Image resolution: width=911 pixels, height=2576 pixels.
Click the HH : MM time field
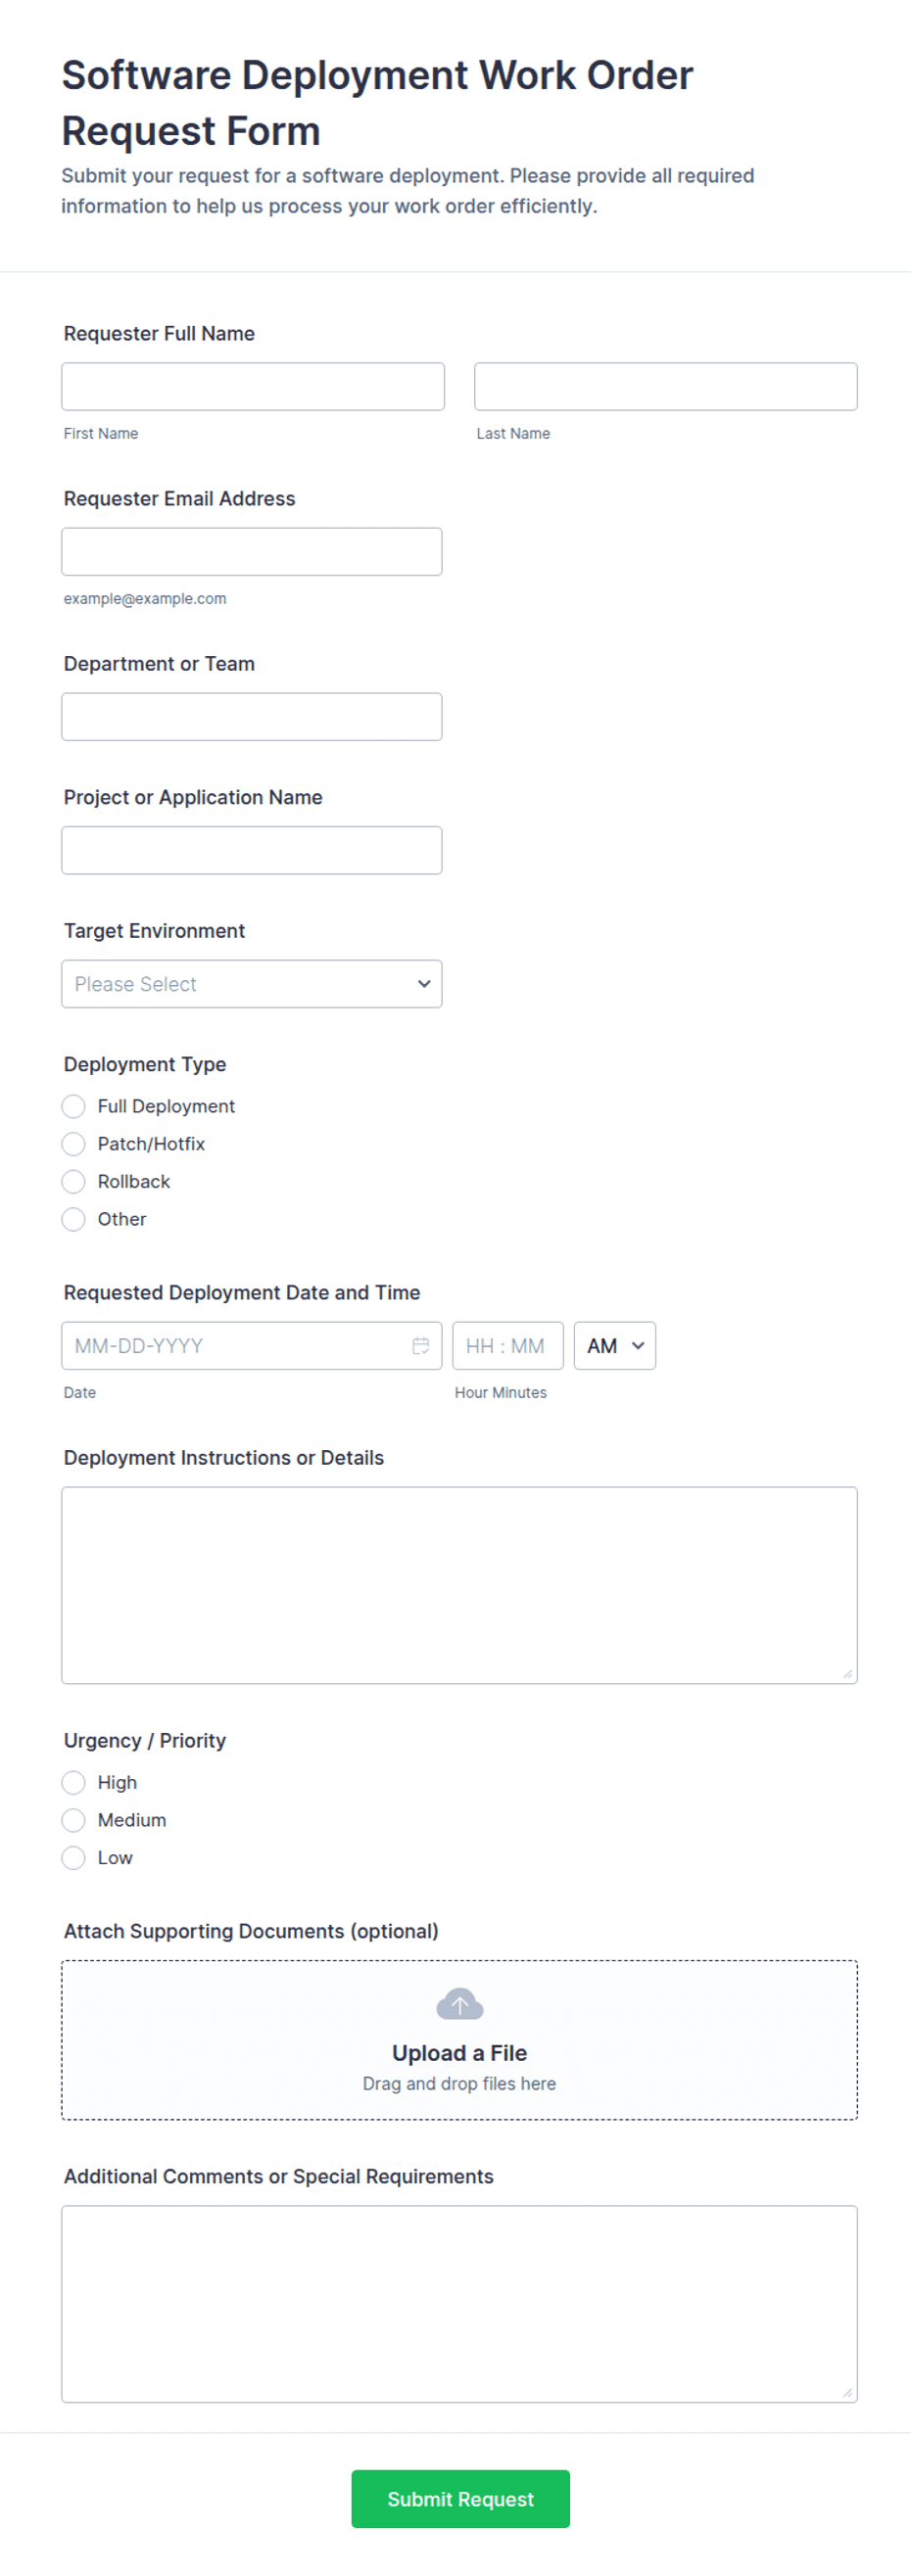[x=508, y=1346]
